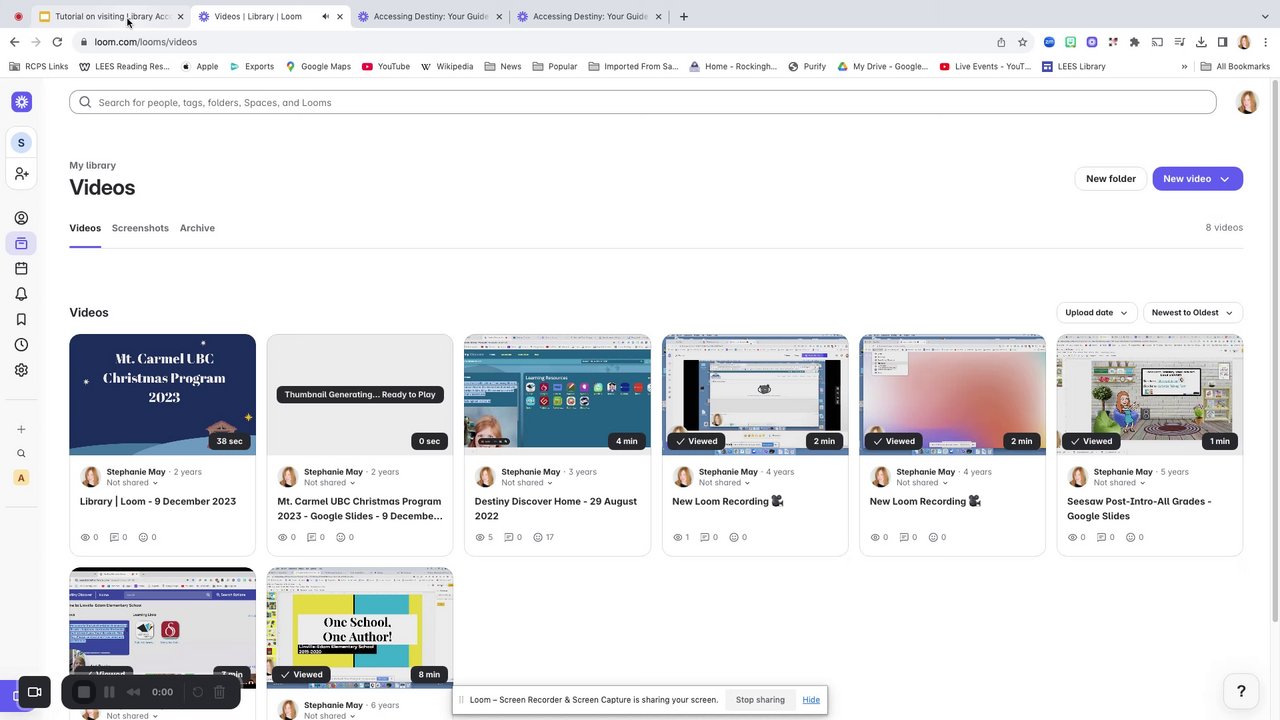
Task: Click the share icon in address bar
Action: [1001, 42]
